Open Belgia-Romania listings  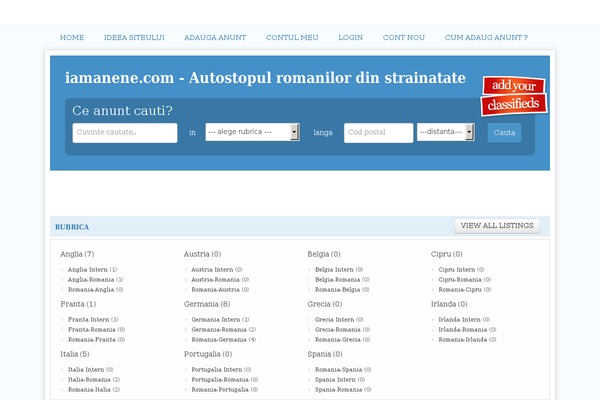click(x=342, y=279)
